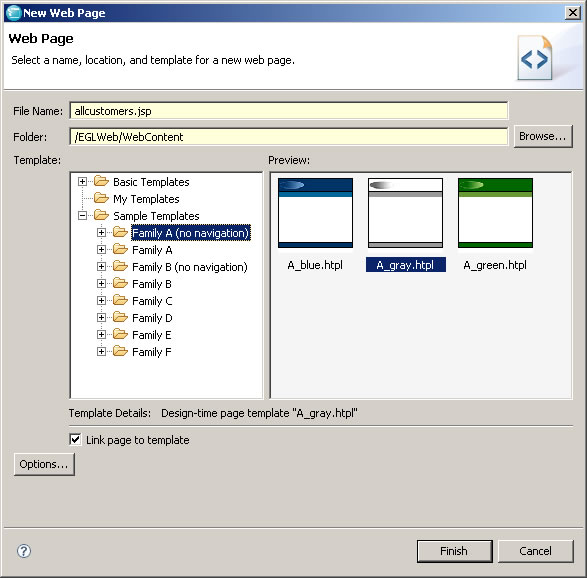The image size is (587, 578).
Task: Uncheck Link page to template checkbox
Action: (75, 439)
